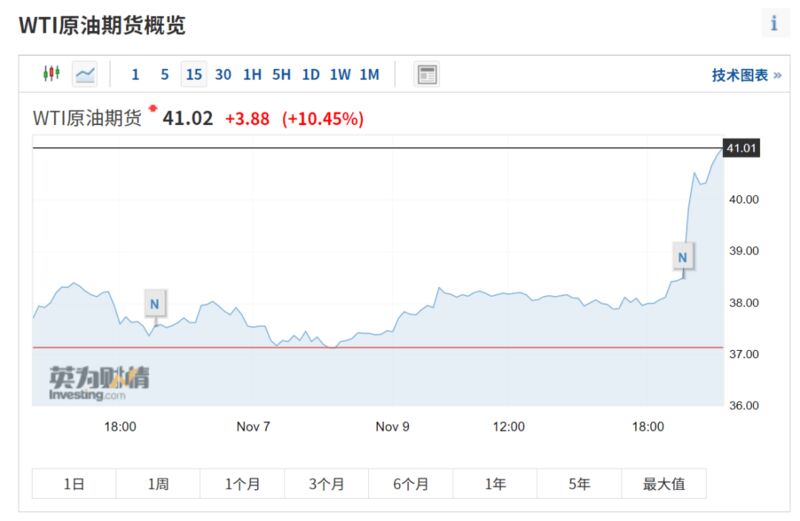Open the right N news marker

[x=682, y=257]
